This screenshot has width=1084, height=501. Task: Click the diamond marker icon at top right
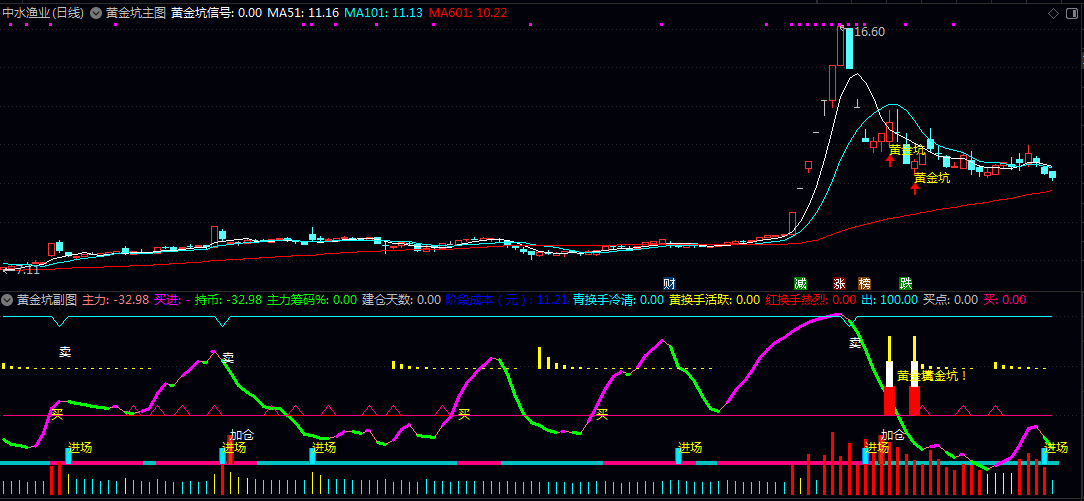[1053, 12]
